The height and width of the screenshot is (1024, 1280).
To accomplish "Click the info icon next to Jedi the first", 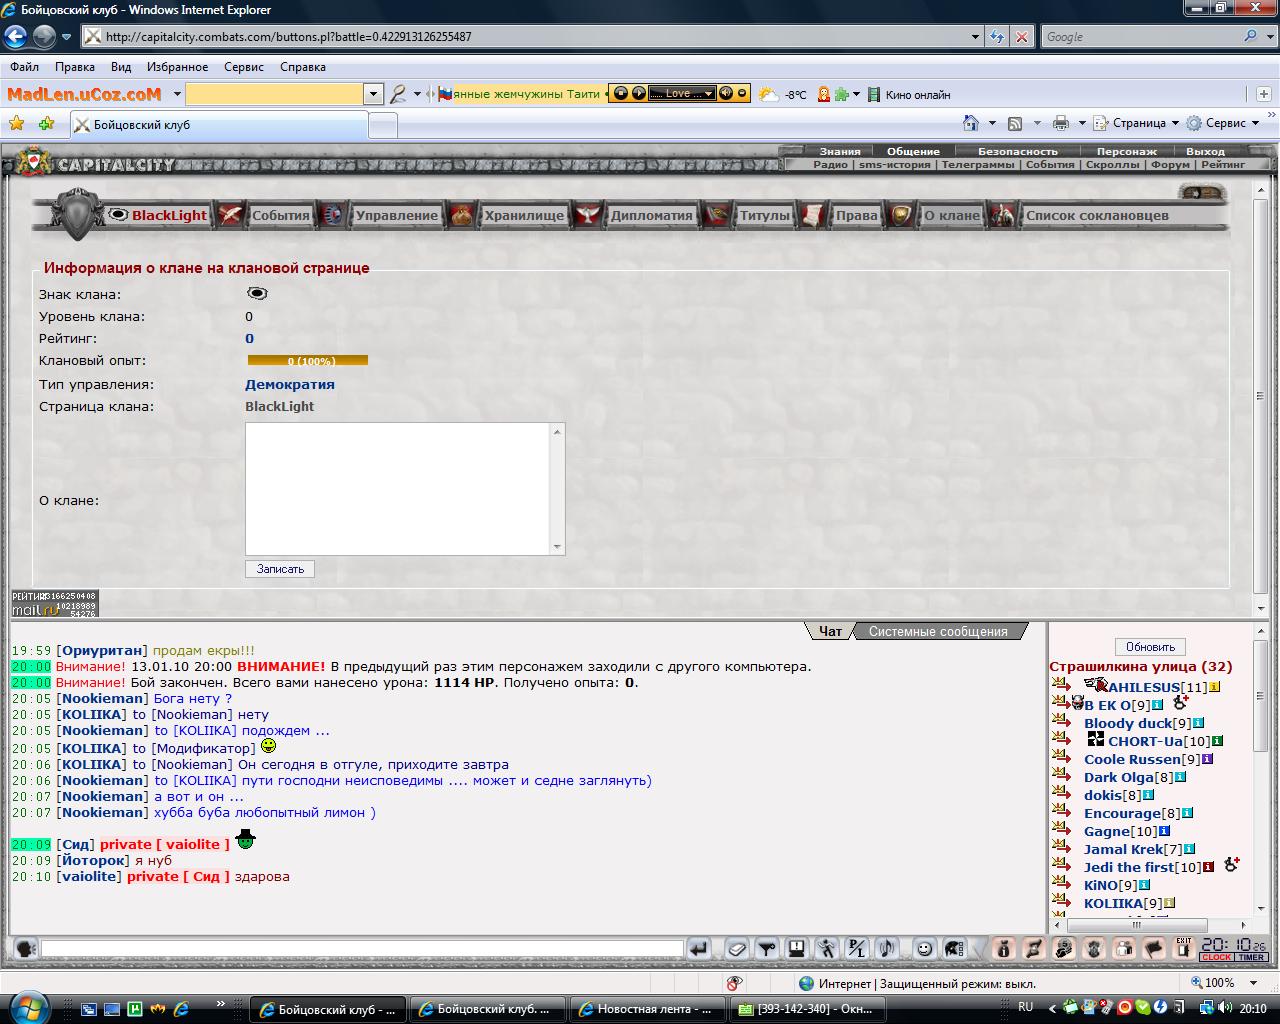I will [x=1208, y=867].
